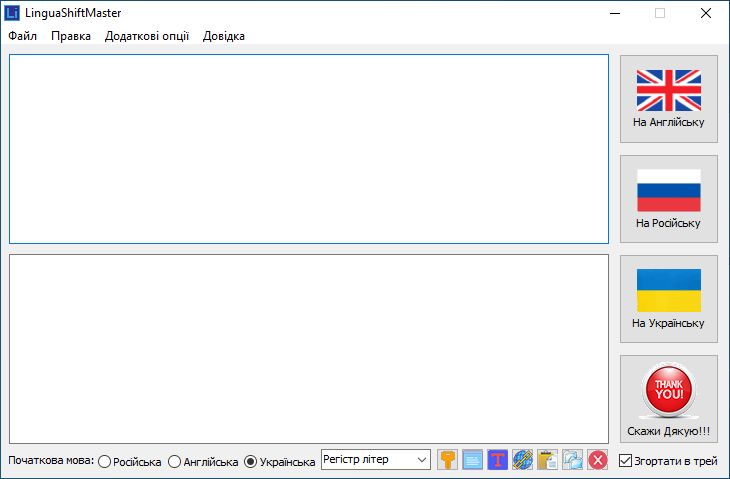
Task: Click the overlapping windows copy icon
Action: pyautogui.click(x=573, y=460)
